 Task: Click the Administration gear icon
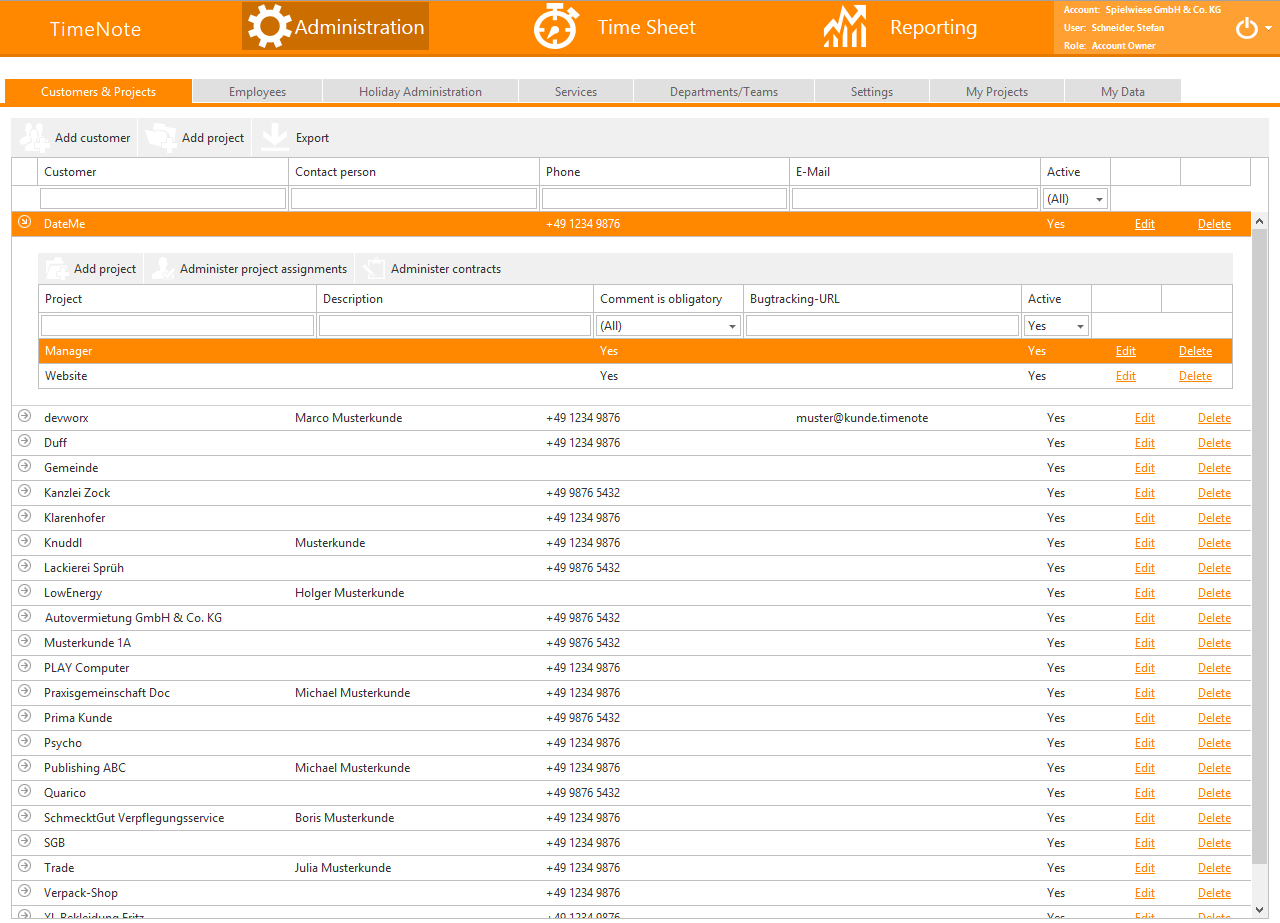tap(269, 27)
